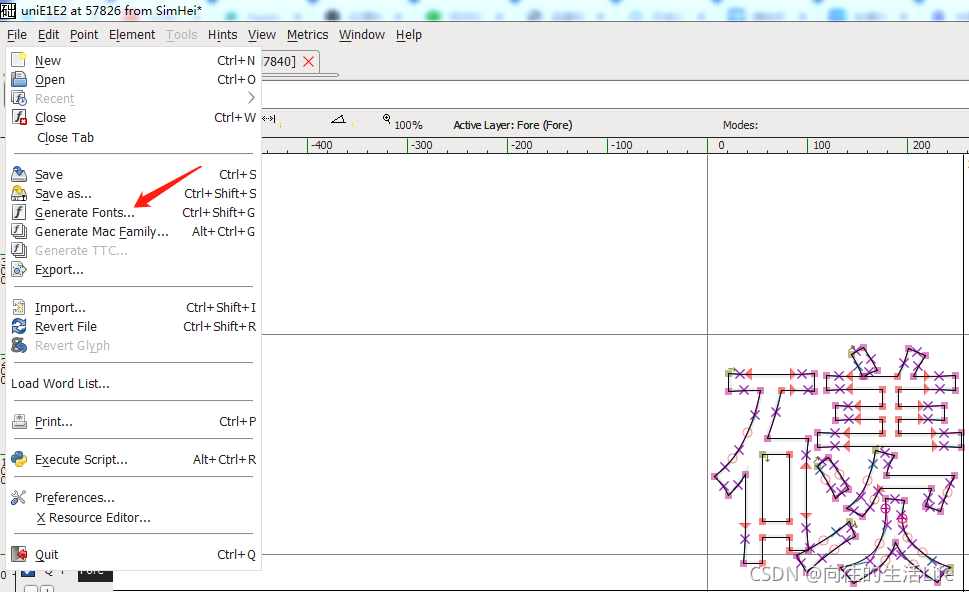
Task: Select Save menu entry
Action: [133, 174]
